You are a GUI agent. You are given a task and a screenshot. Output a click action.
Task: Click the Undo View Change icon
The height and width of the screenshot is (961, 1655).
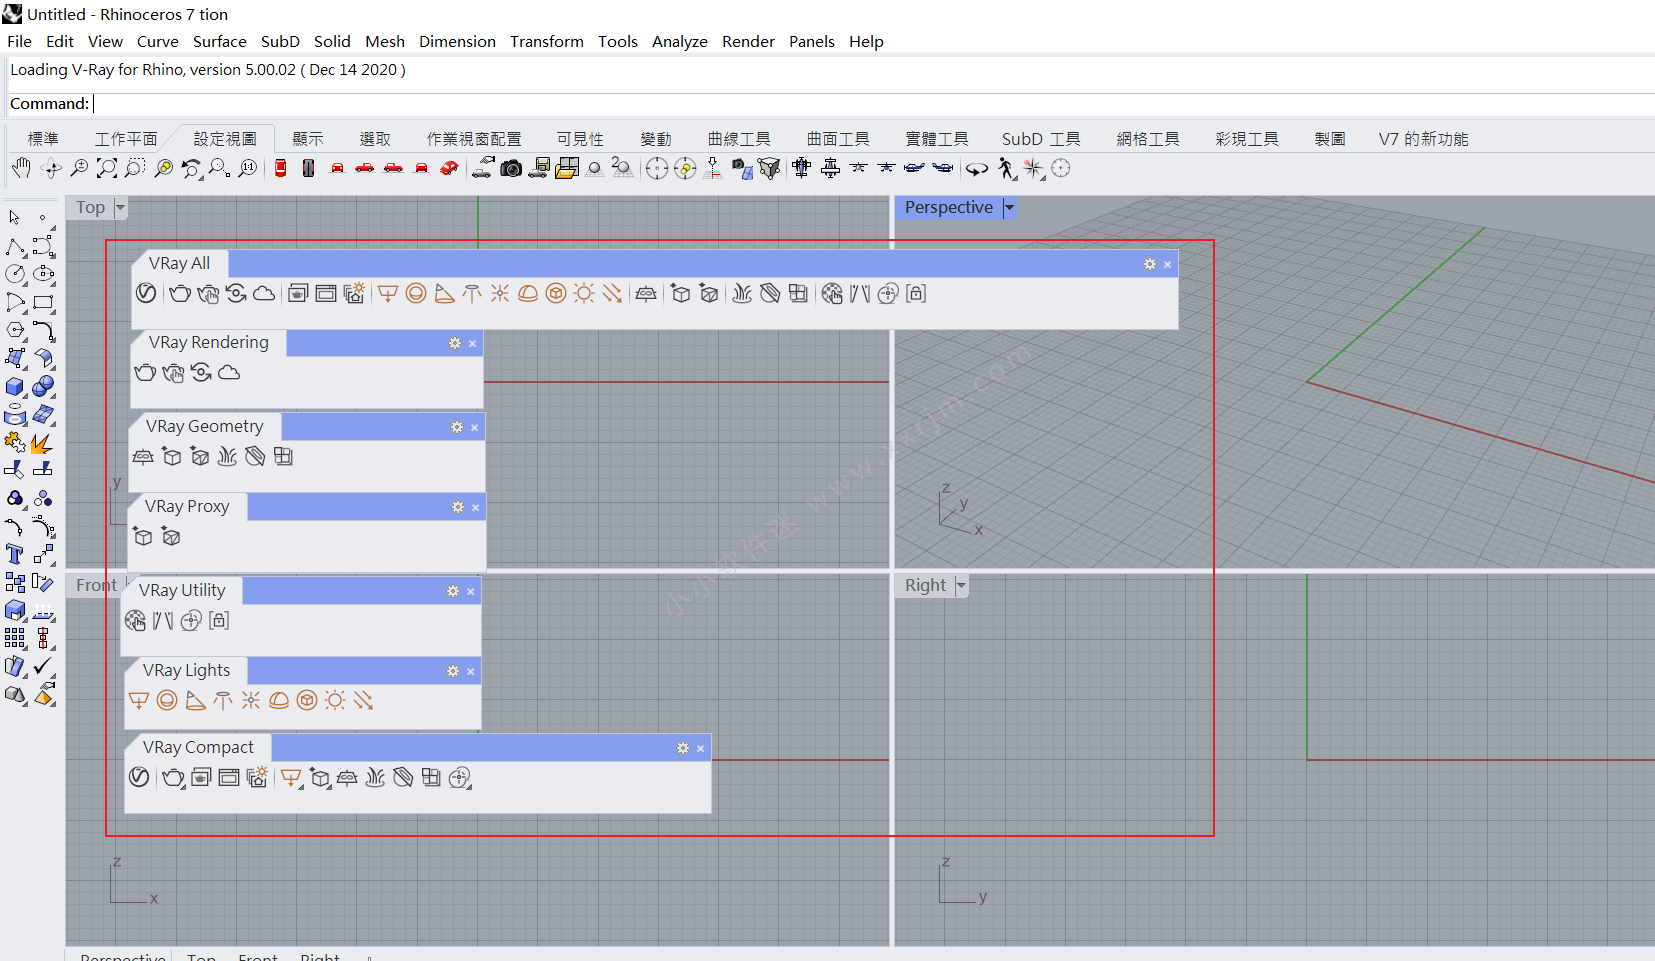(192, 168)
